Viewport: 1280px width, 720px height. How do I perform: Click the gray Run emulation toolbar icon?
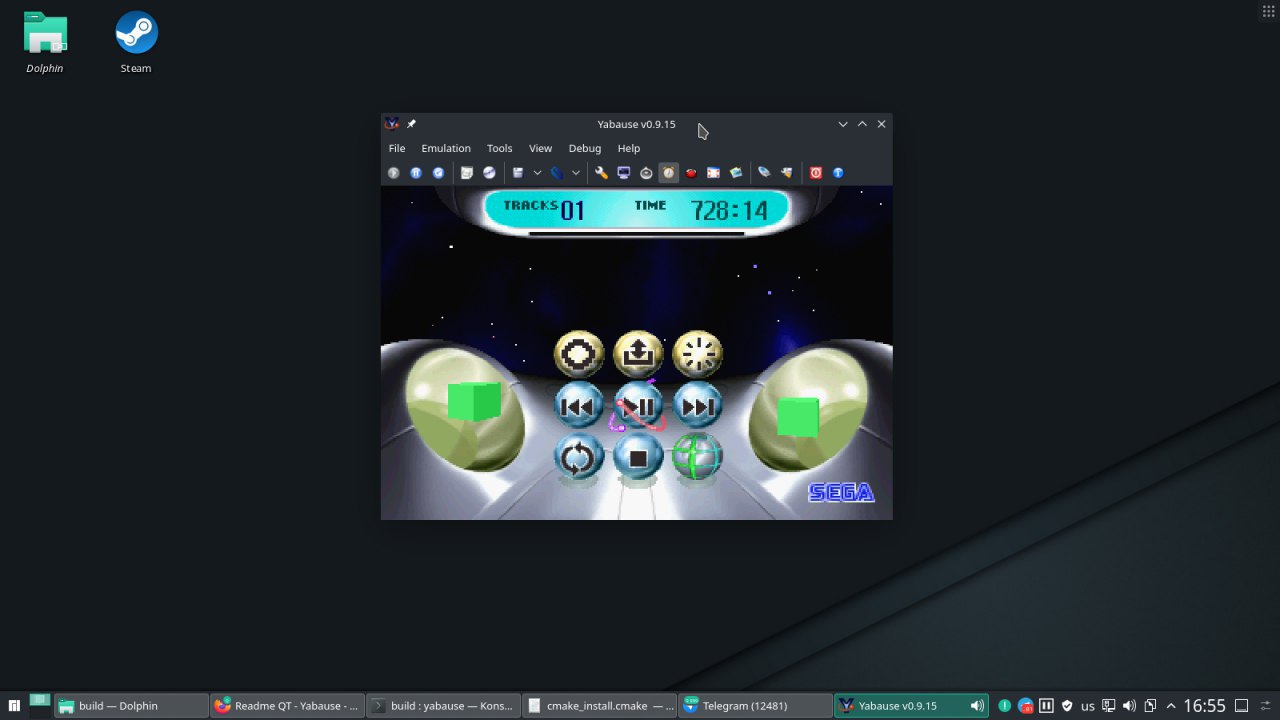click(x=393, y=173)
